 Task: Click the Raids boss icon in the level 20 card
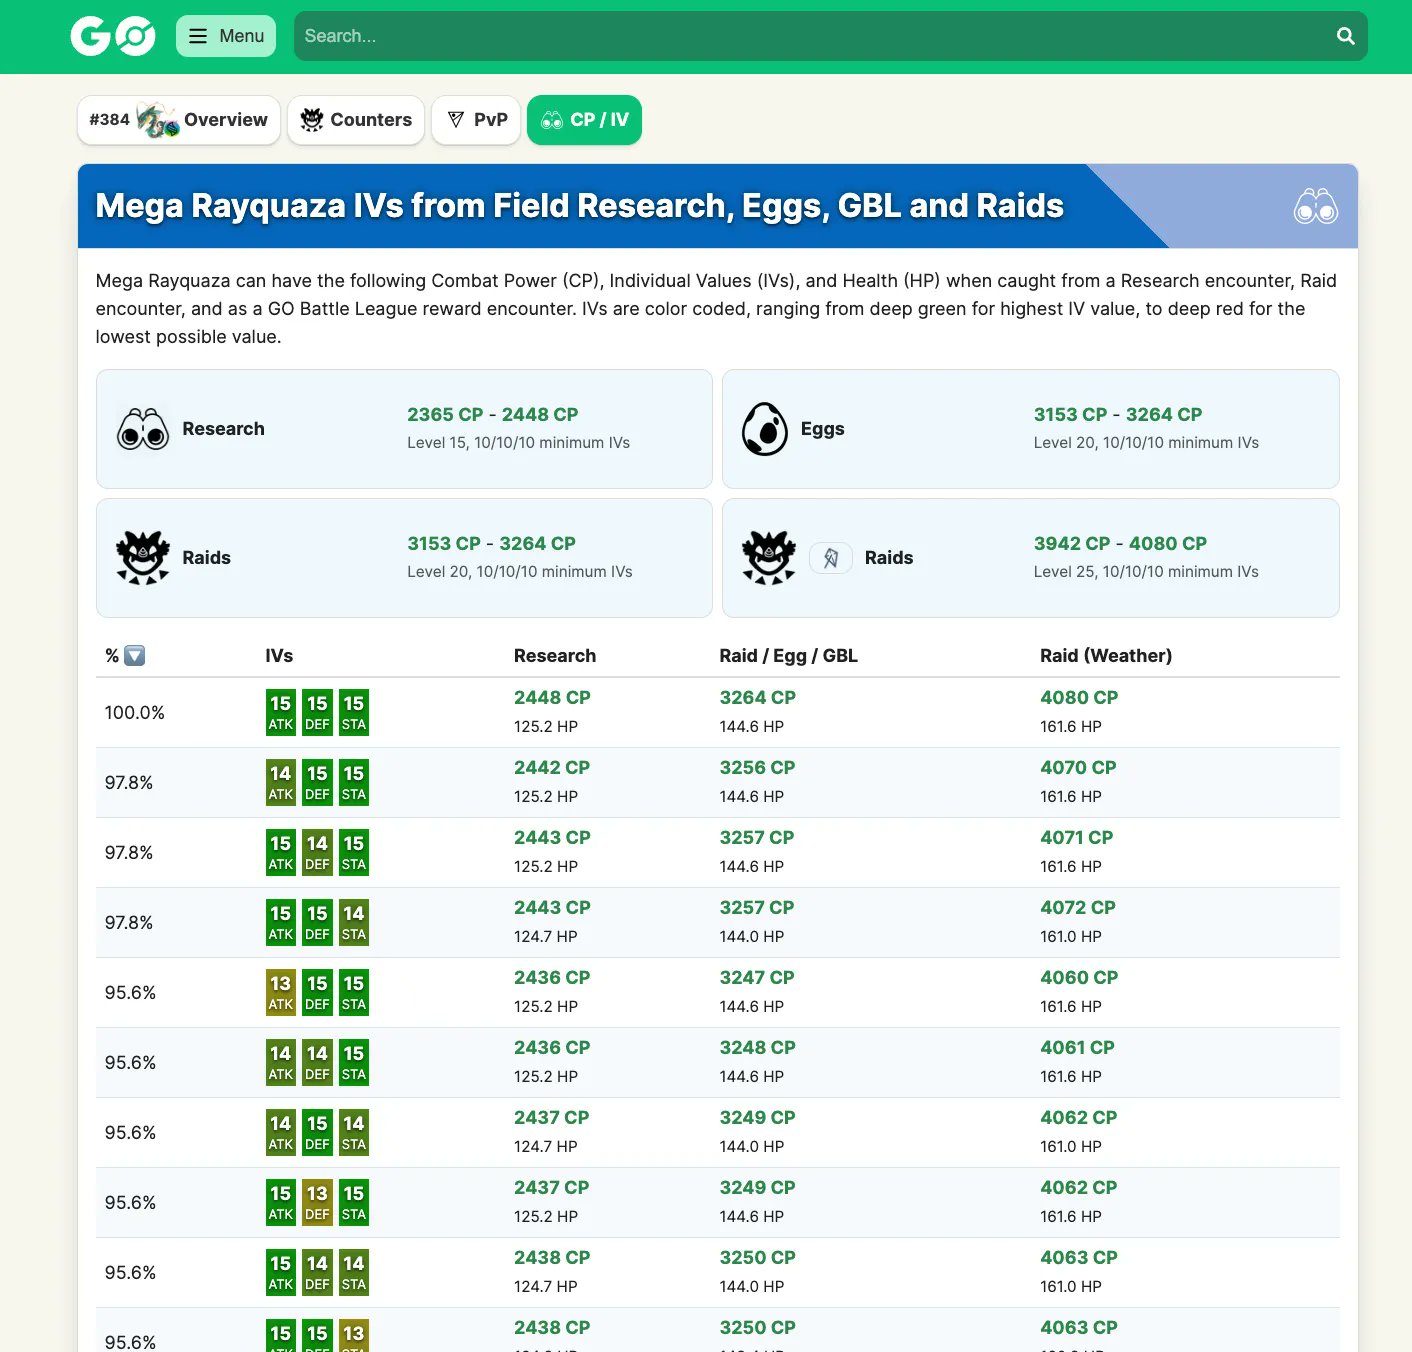[x=143, y=558]
